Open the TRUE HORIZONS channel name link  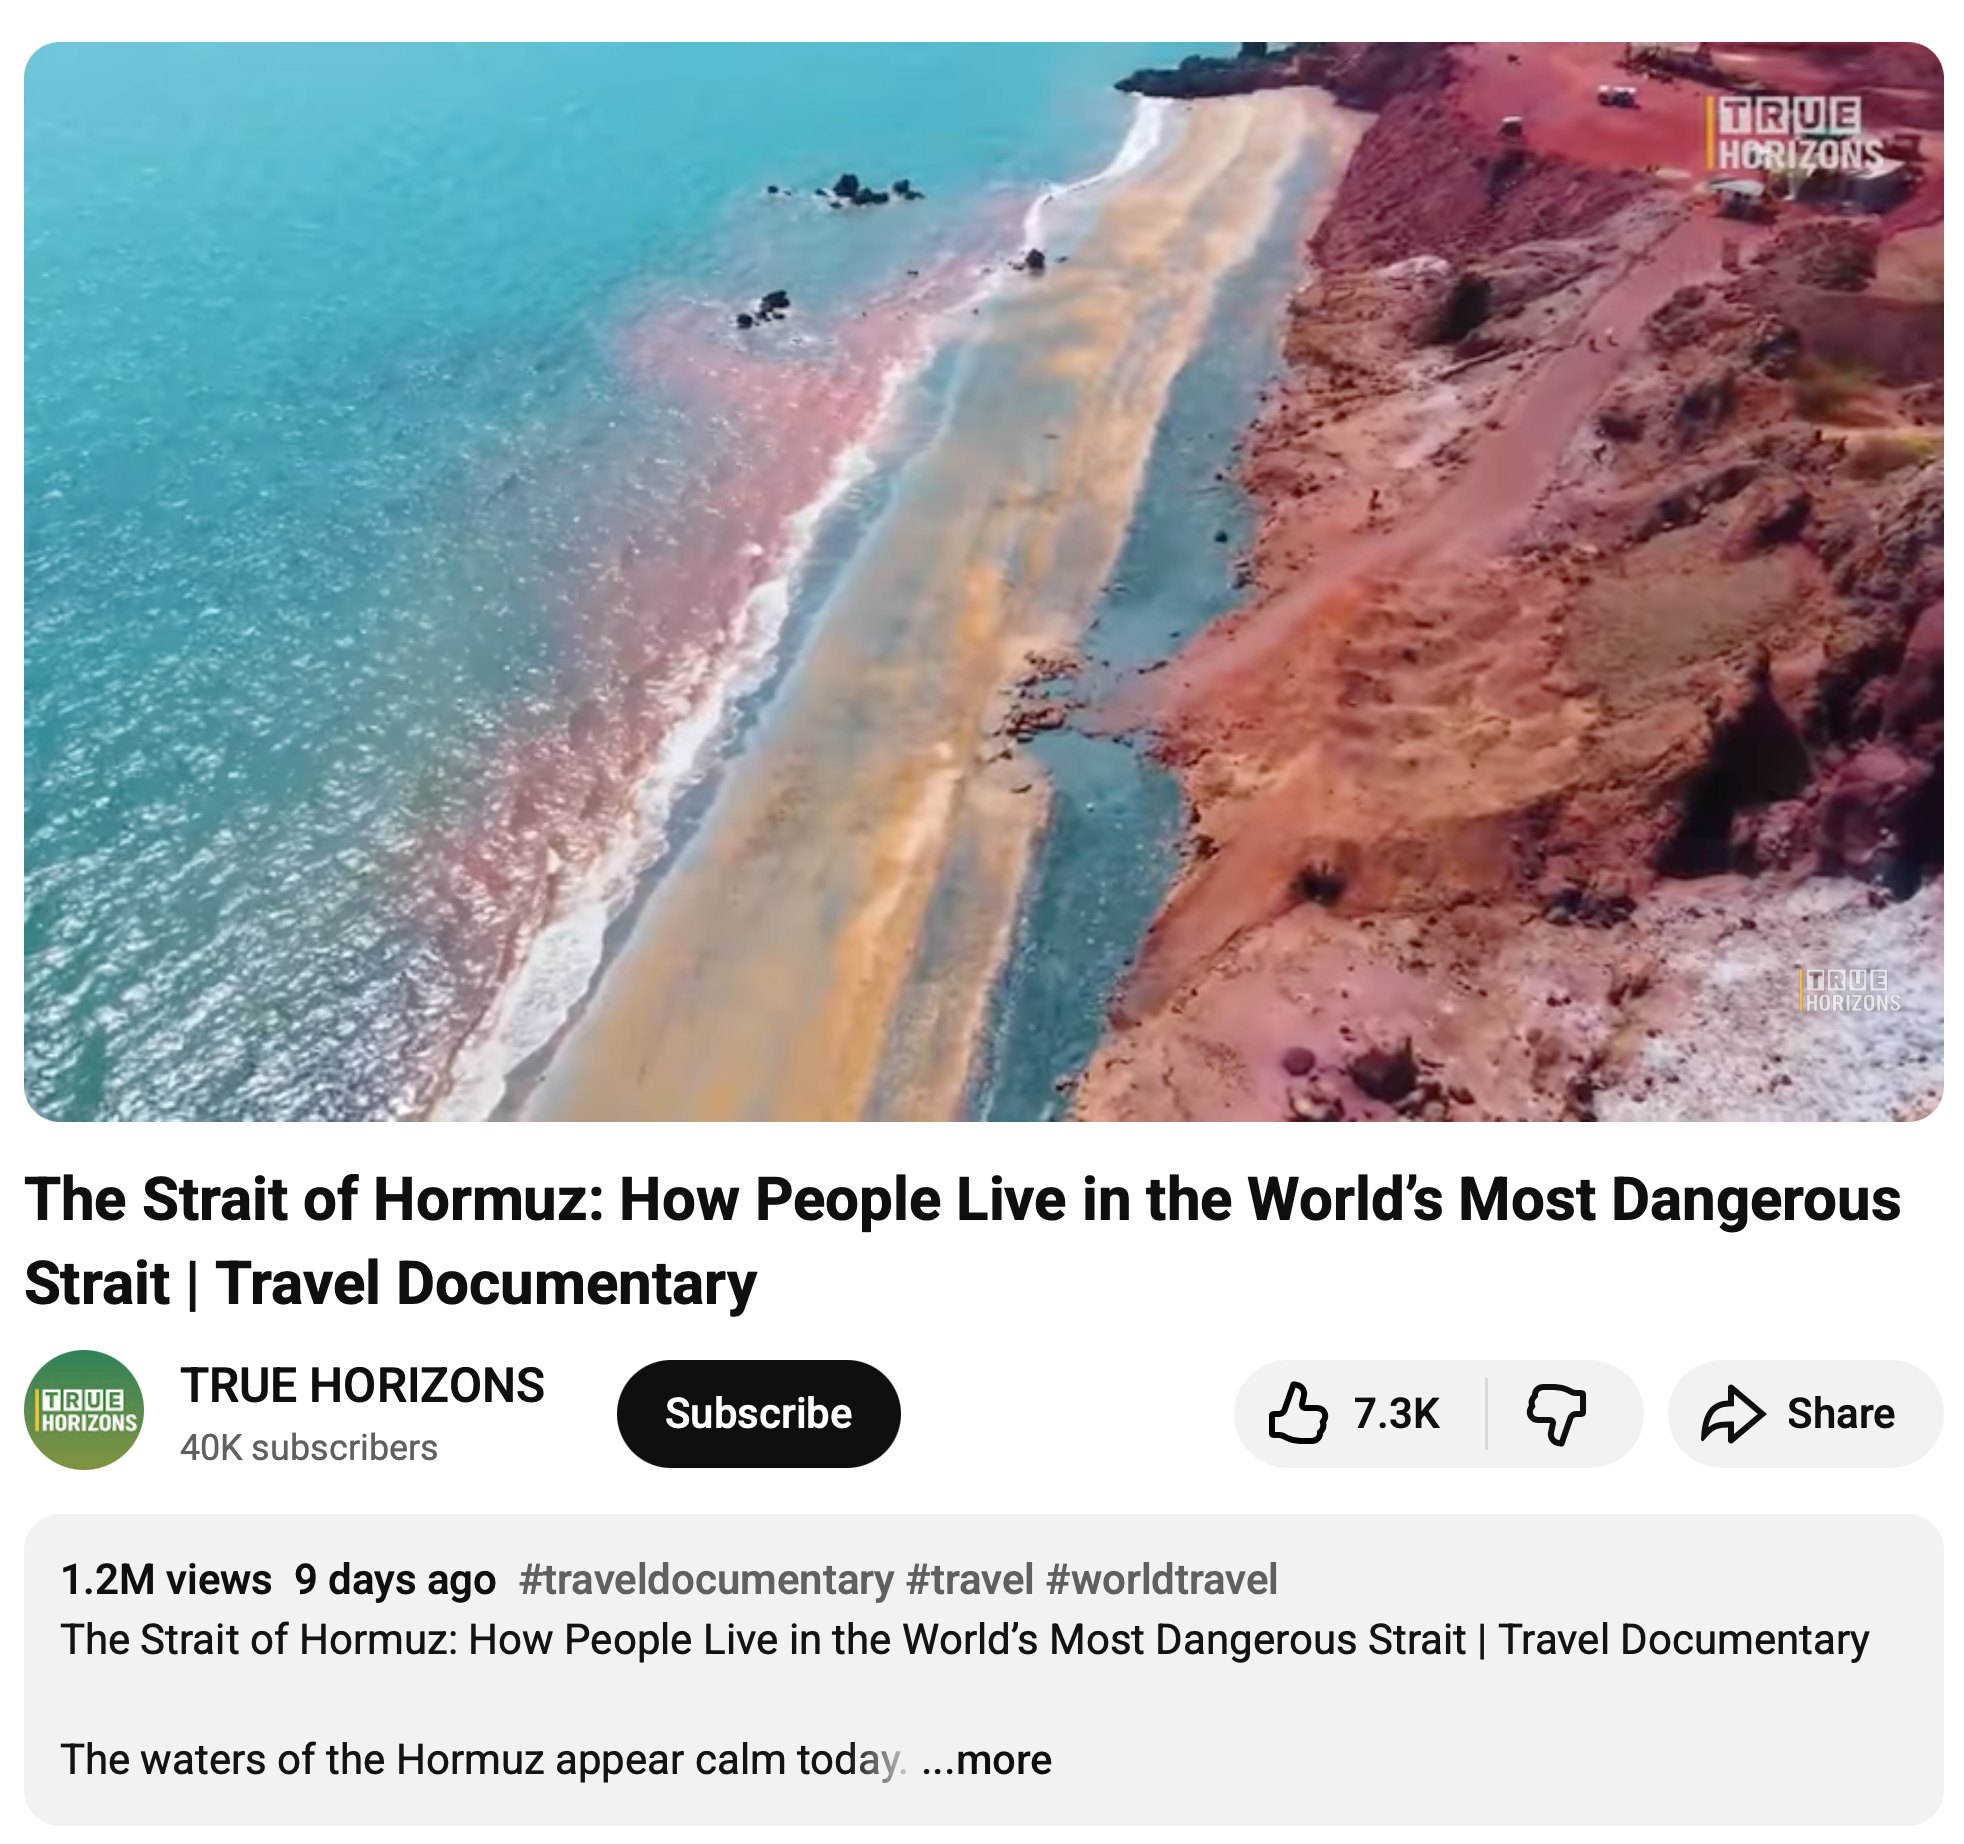[x=362, y=1385]
